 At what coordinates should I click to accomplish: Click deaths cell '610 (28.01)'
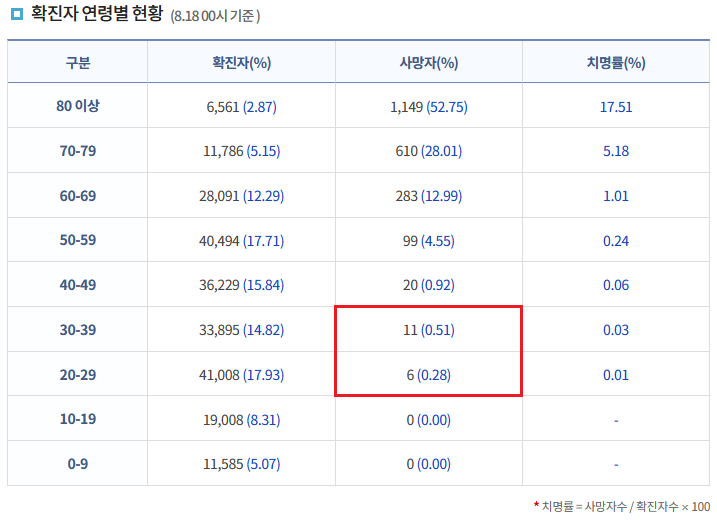[x=429, y=151]
